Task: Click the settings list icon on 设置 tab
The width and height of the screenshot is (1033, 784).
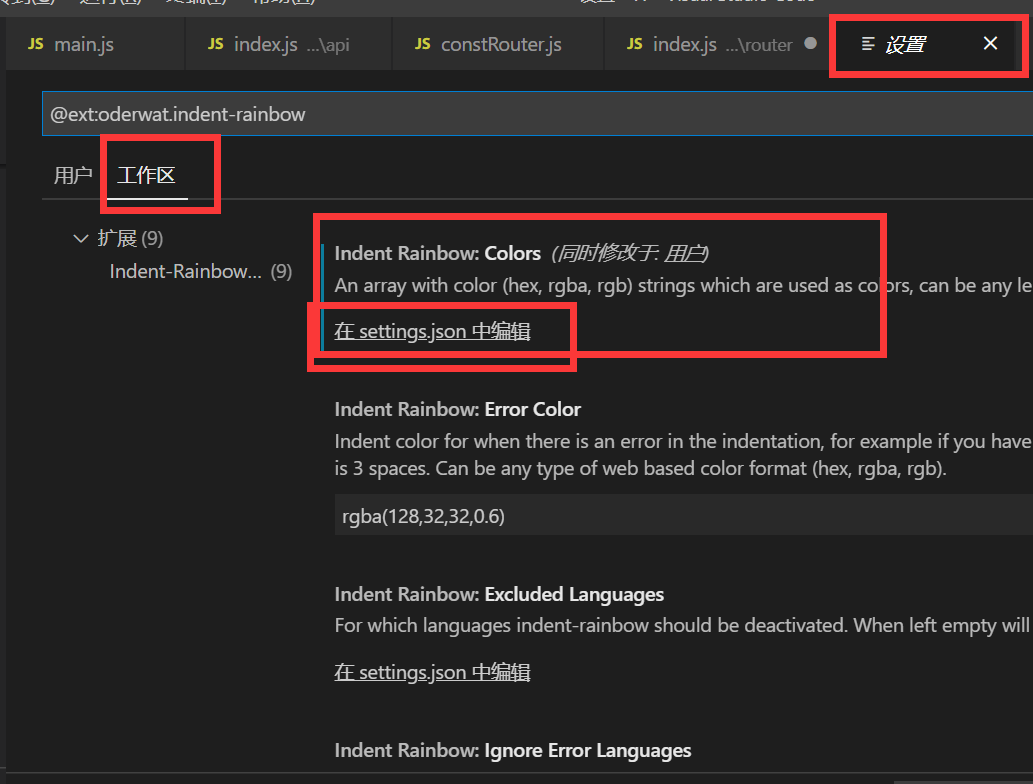Action: tap(868, 43)
